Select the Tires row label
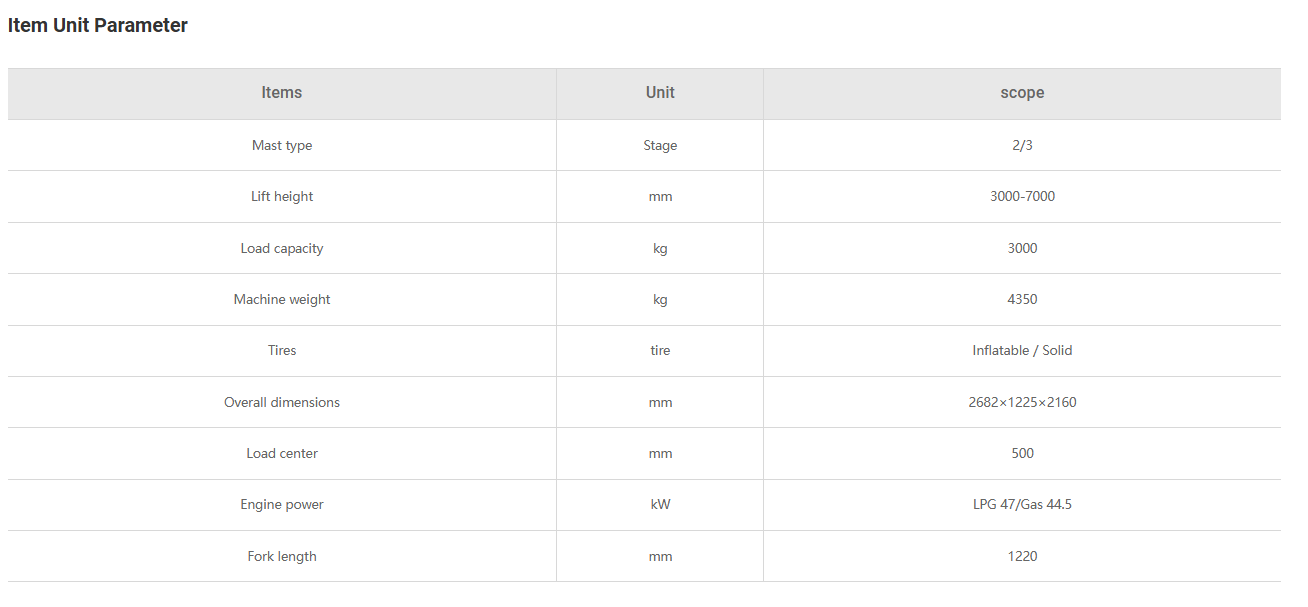Viewport: 1308px width, 607px height. click(x=282, y=351)
